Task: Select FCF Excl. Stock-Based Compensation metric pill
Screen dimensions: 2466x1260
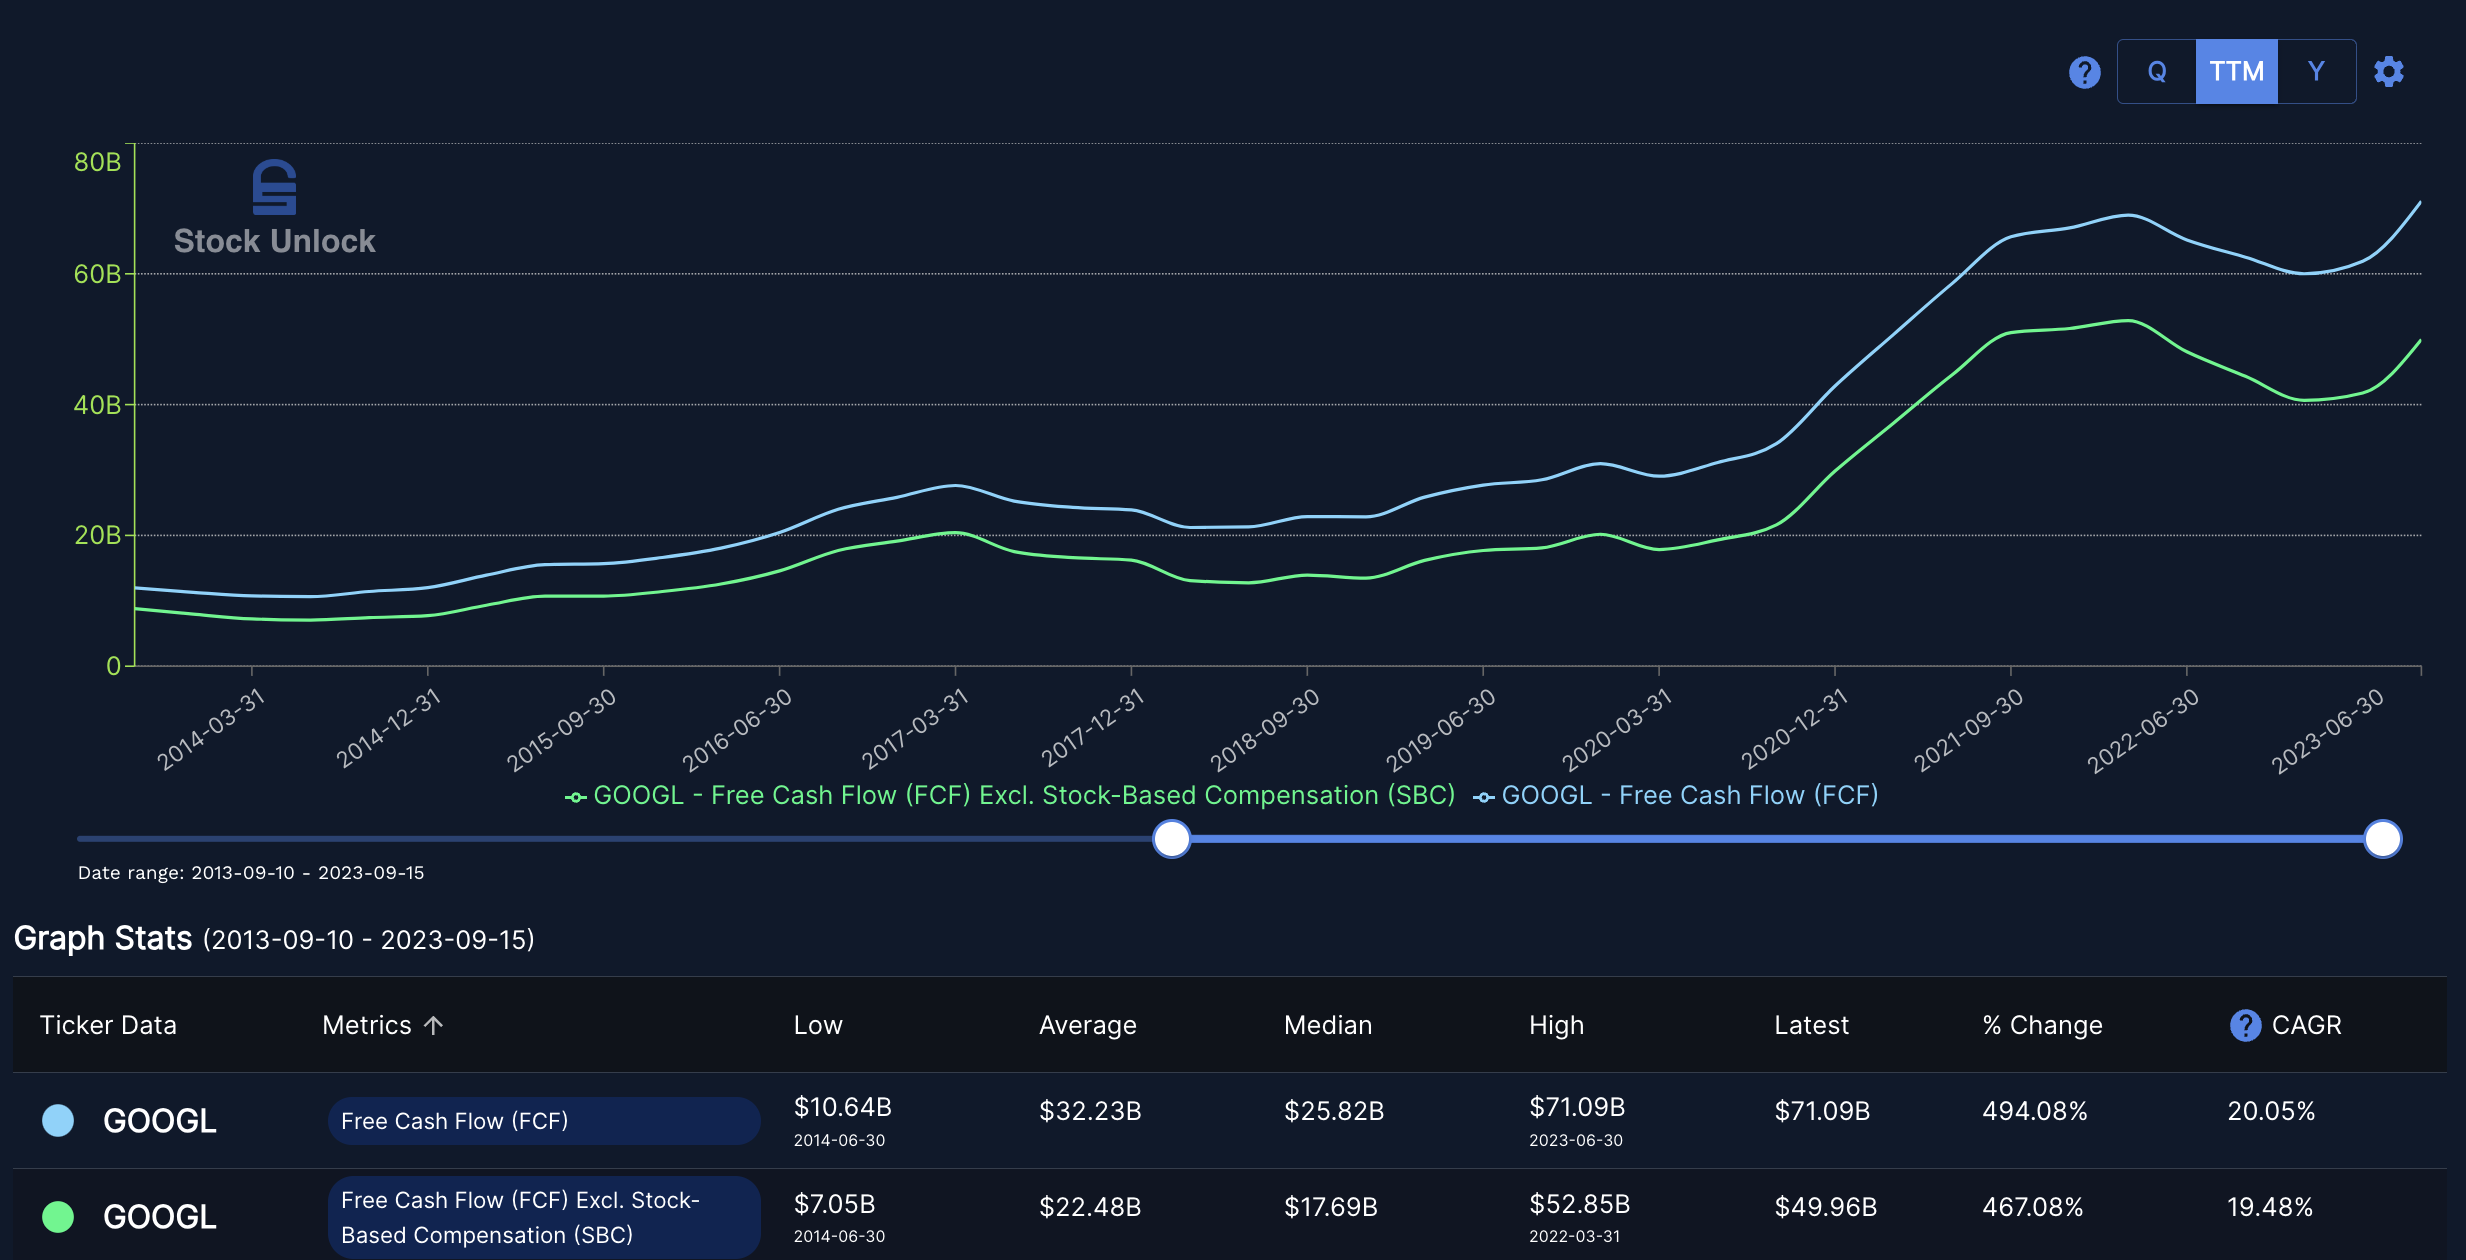Action: point(544,1217)
